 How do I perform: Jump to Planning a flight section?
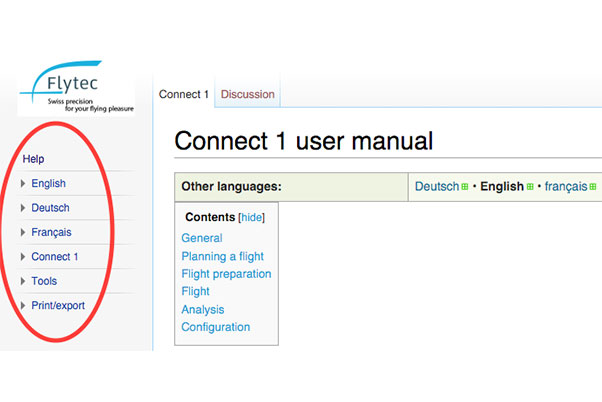[223, 256]
